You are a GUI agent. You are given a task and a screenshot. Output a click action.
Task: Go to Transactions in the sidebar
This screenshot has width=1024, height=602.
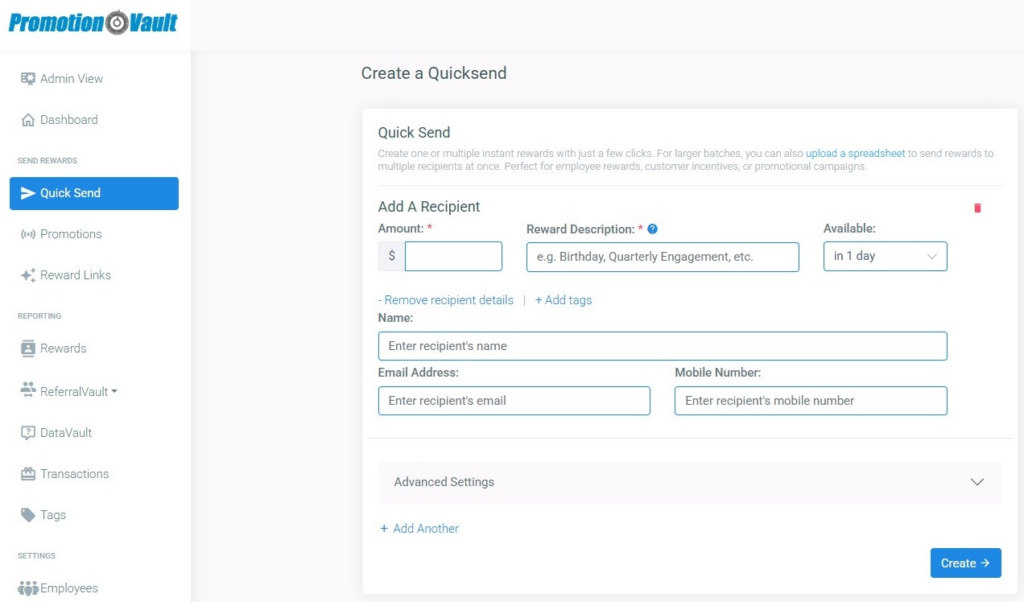74,474
